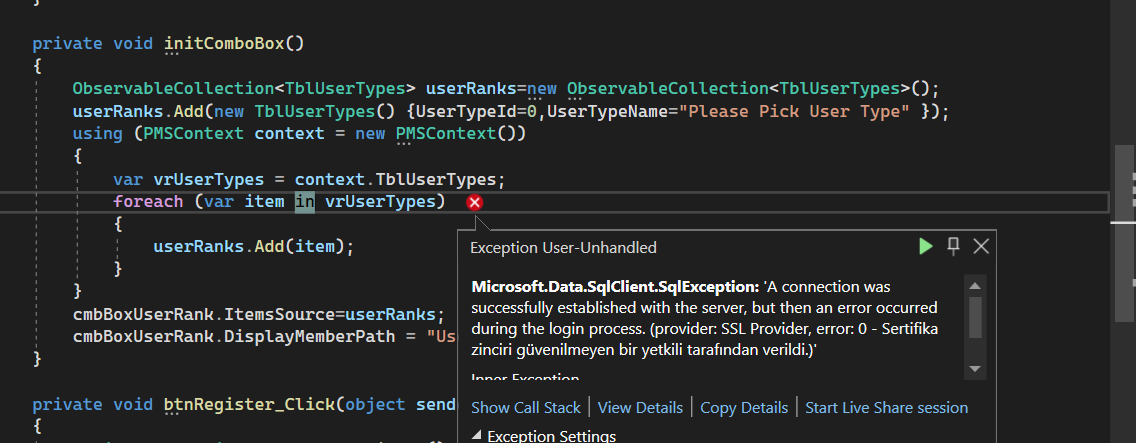Click Inner Exception text in popup
1136x443 pixels.
coord(525,378)
